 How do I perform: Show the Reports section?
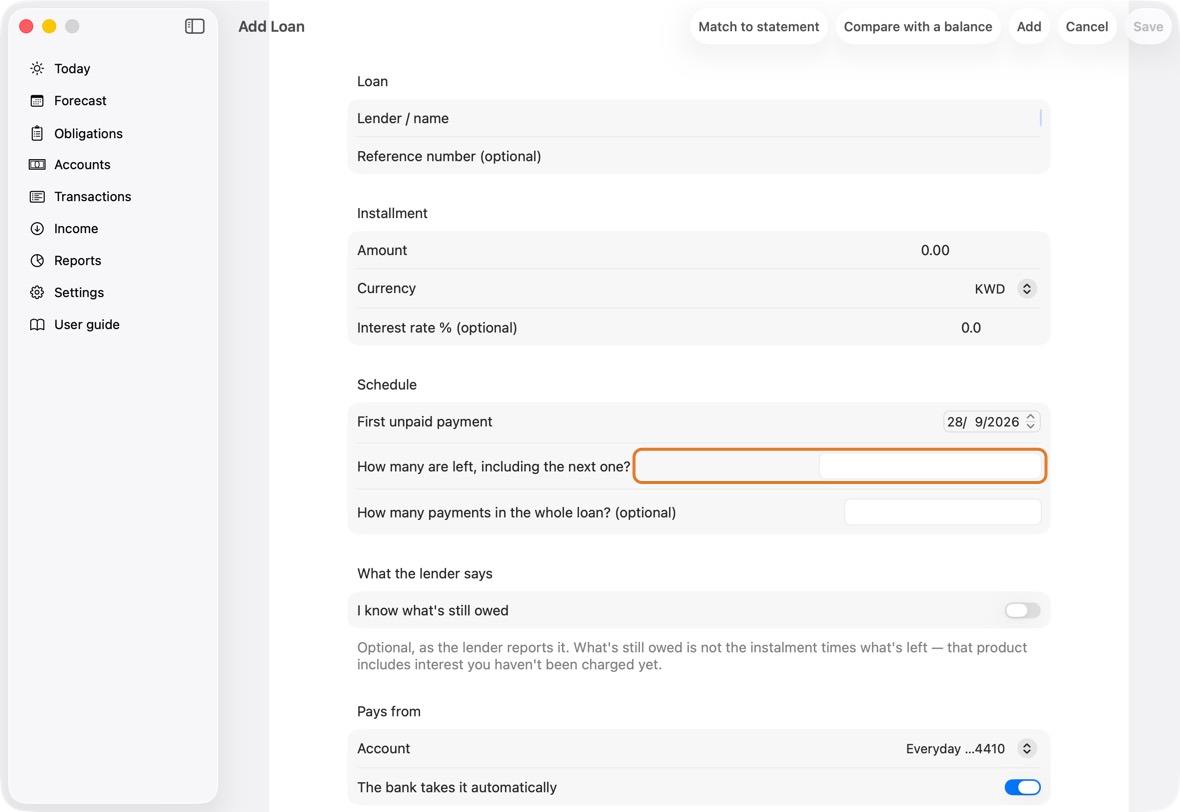(x=78, y=260)
